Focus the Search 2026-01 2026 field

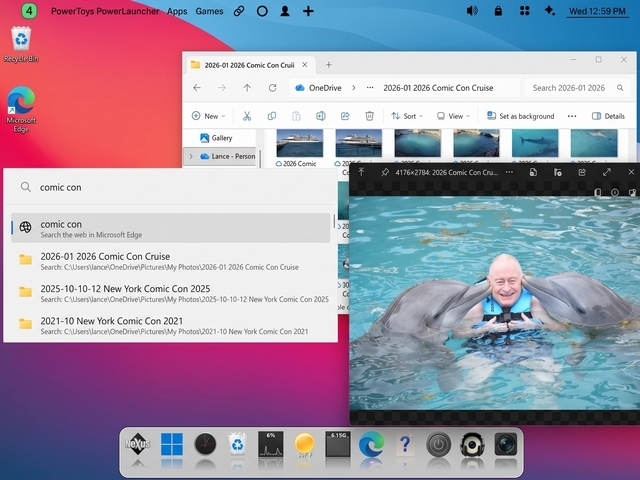tap(578, 88)
